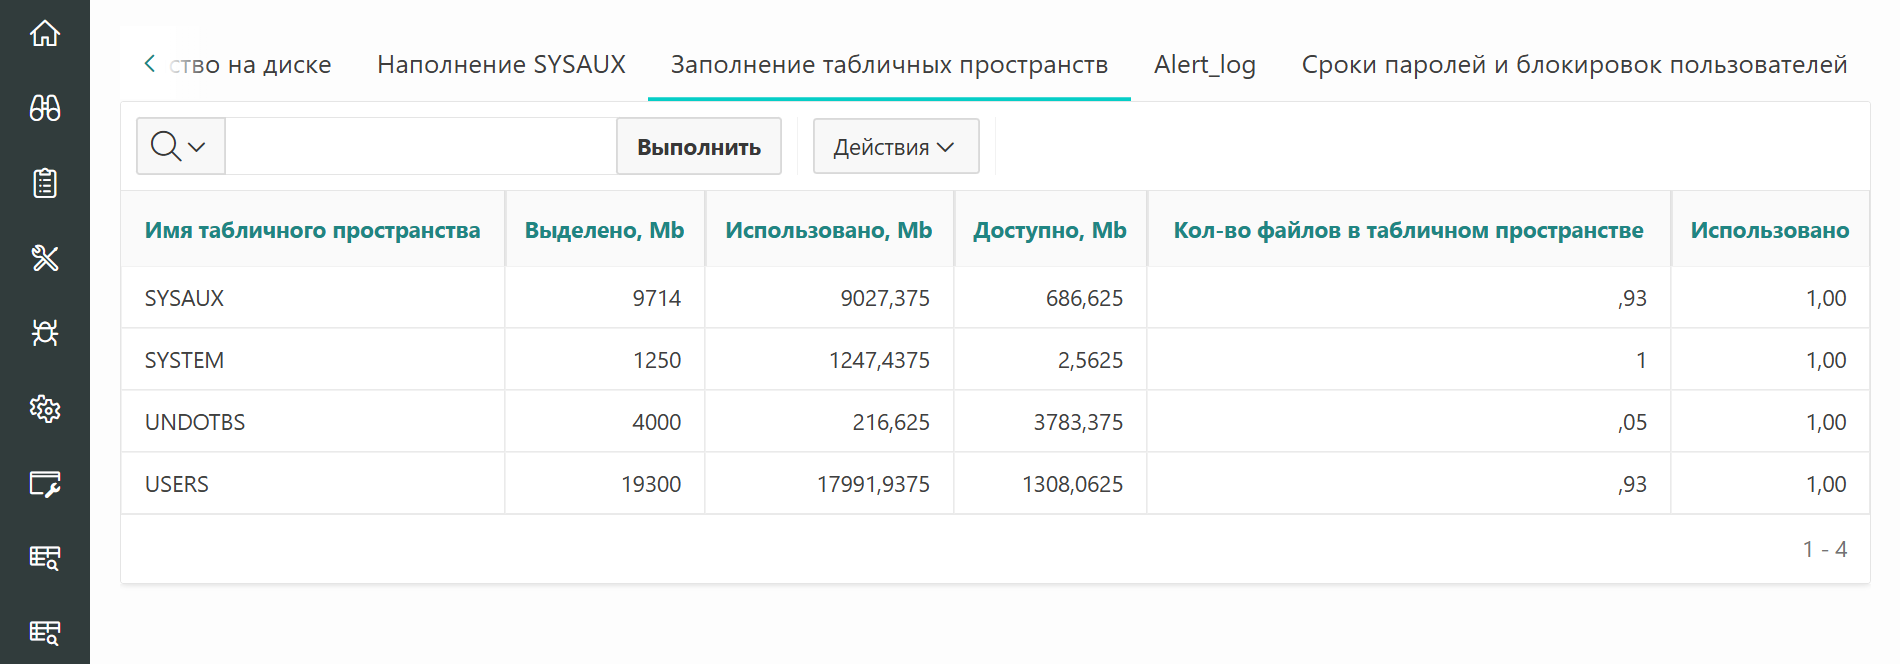Click the upper table search sidebar icon
This screenshot has height=664, width=1900.
(x=45, y=557)
